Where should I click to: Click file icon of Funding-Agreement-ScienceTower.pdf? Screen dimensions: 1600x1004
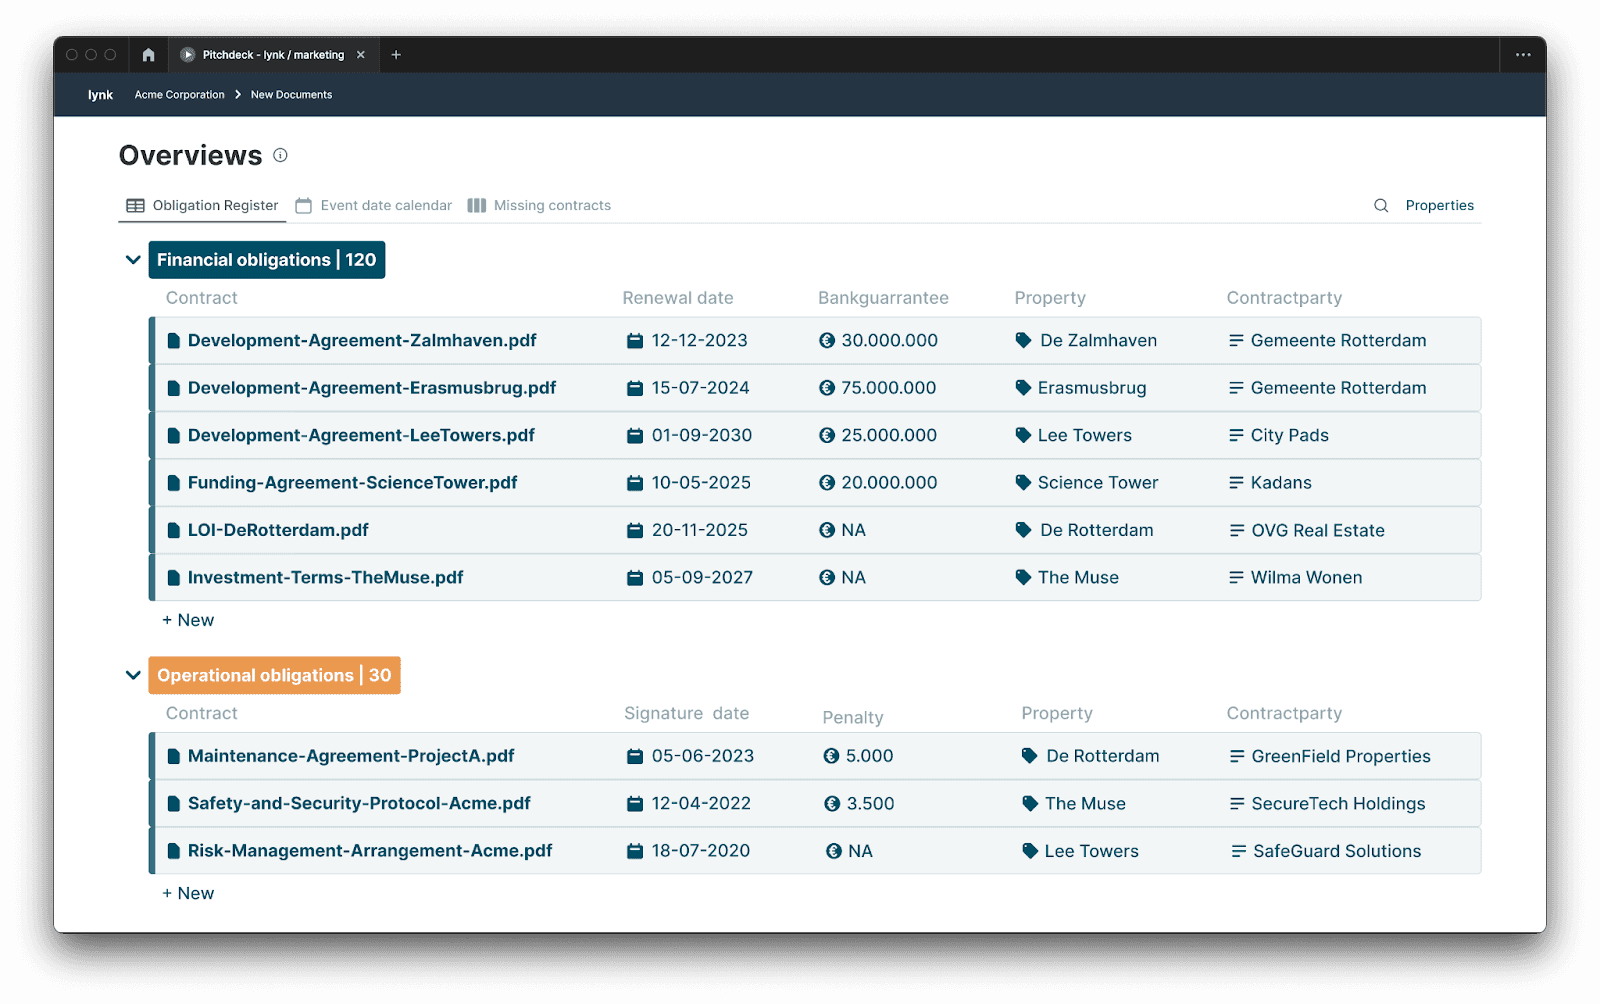174,483
